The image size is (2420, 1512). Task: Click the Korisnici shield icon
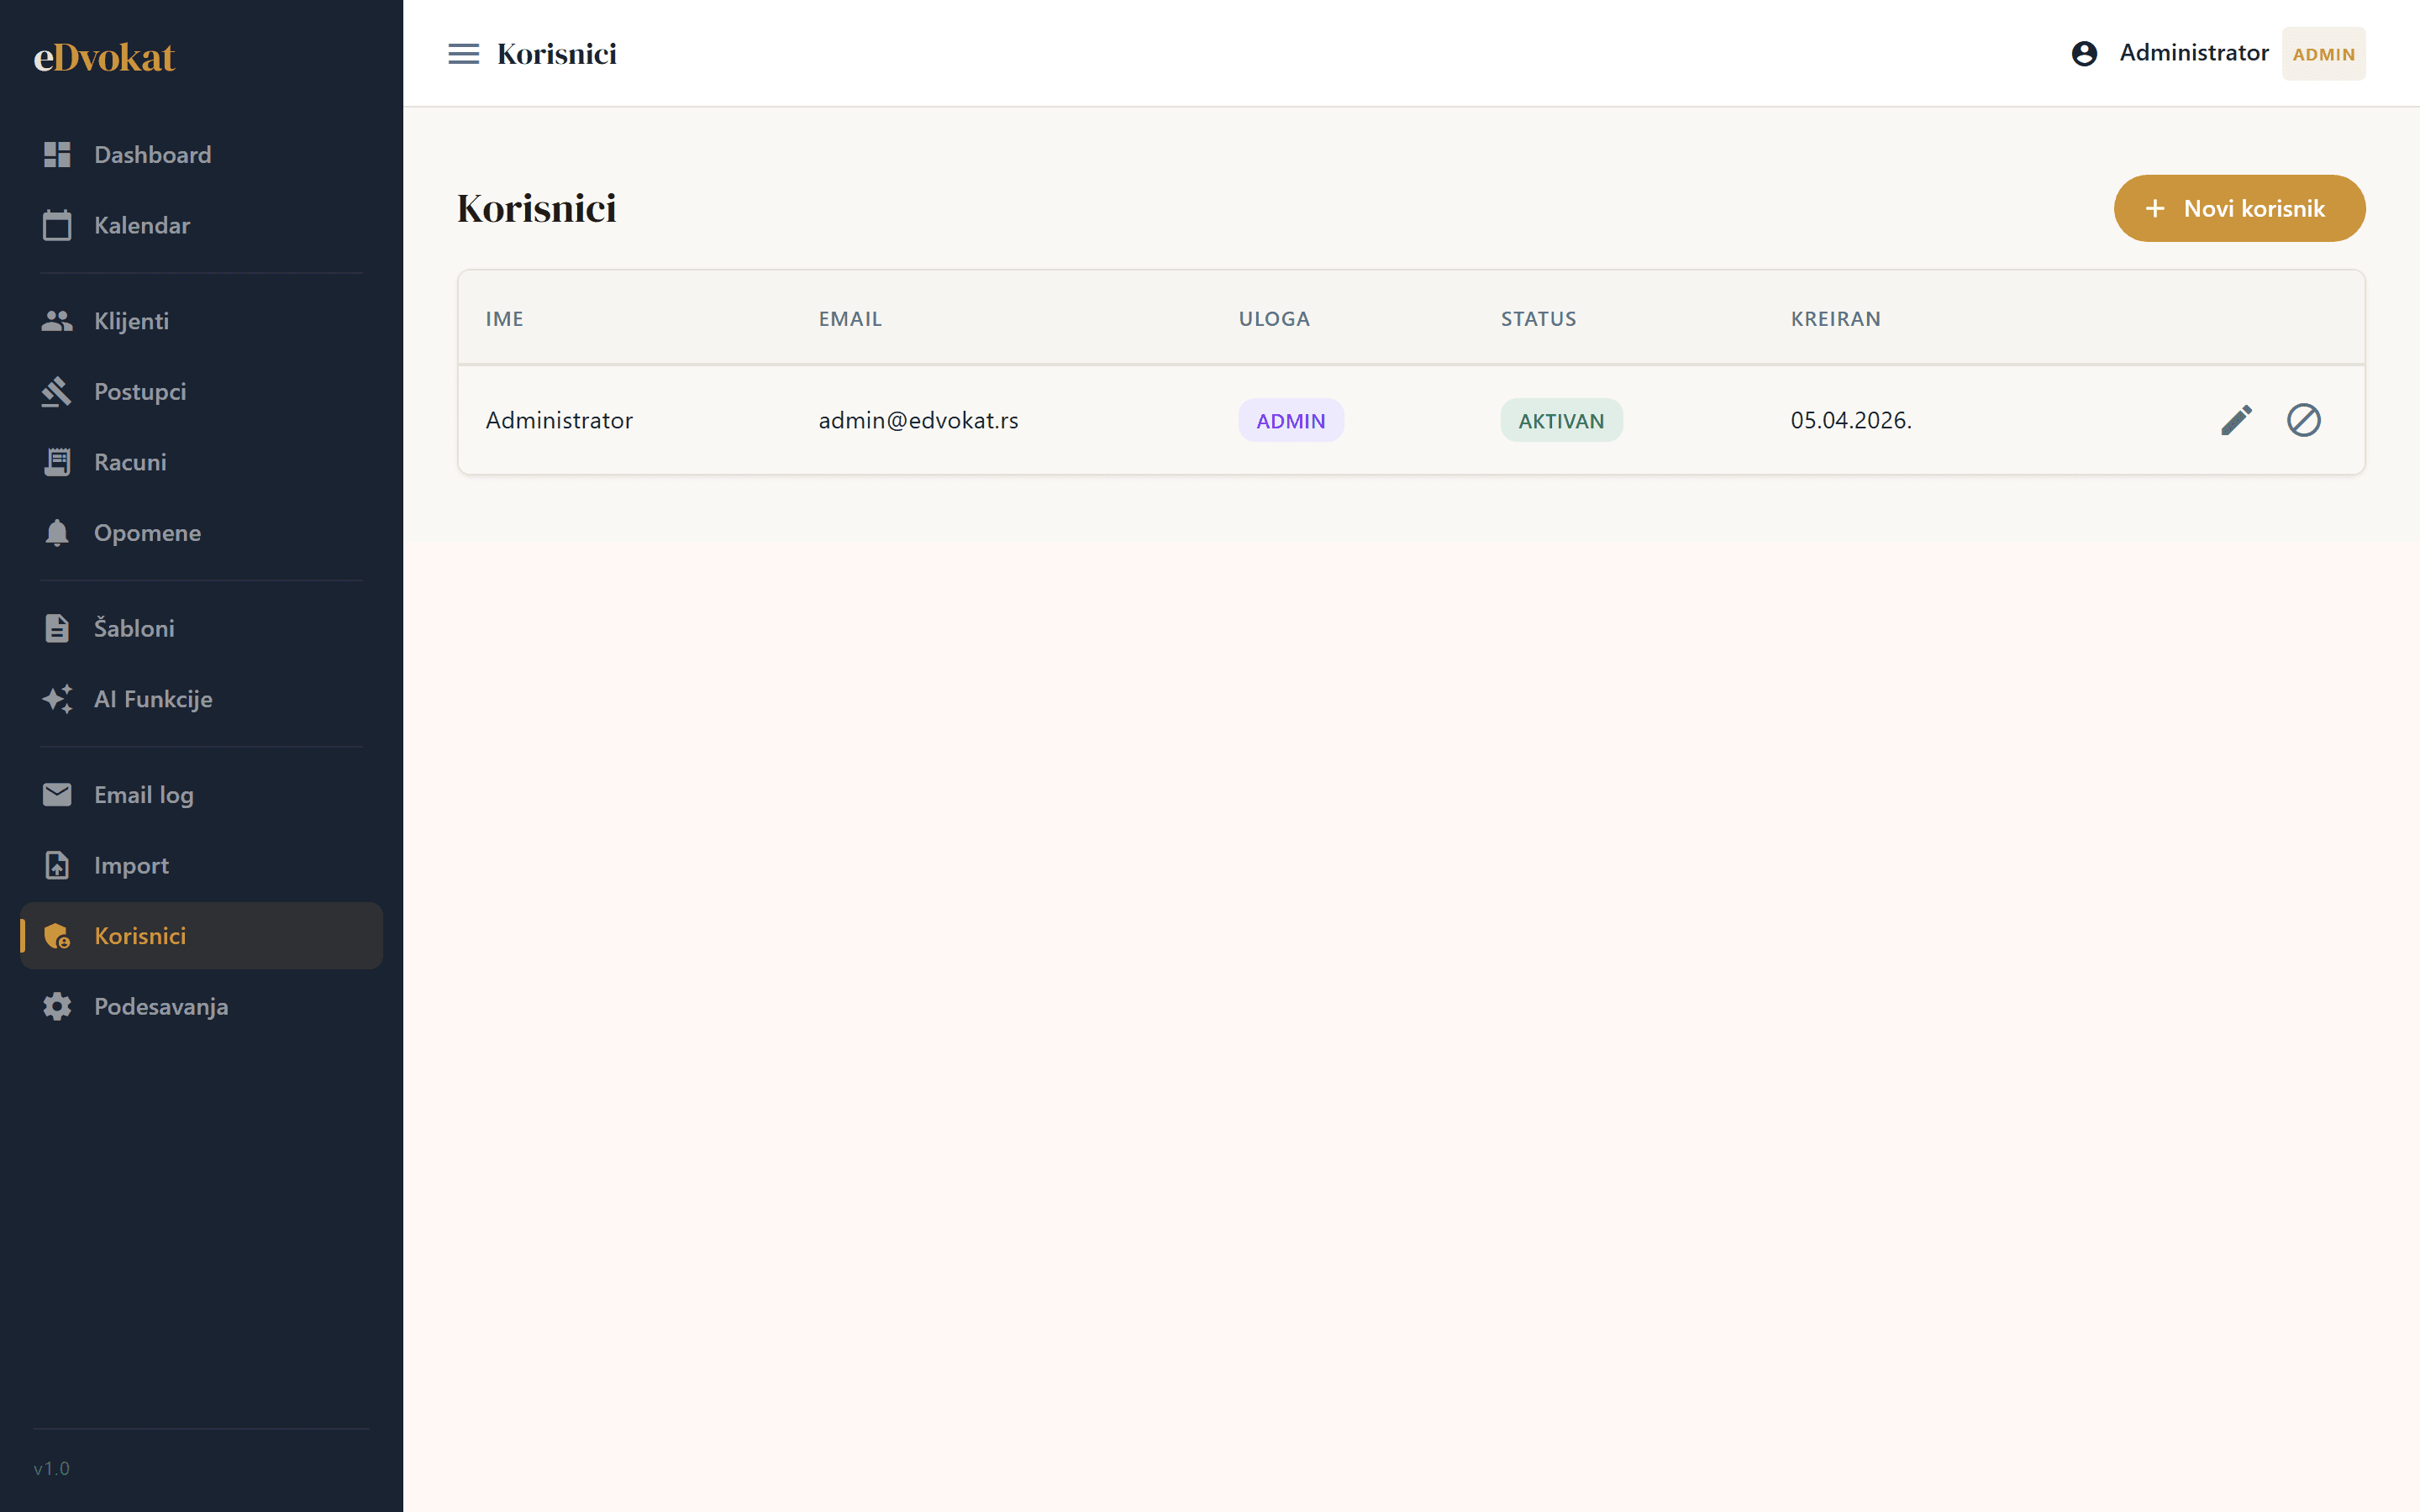pyautogui.click(x=57, y=936)
